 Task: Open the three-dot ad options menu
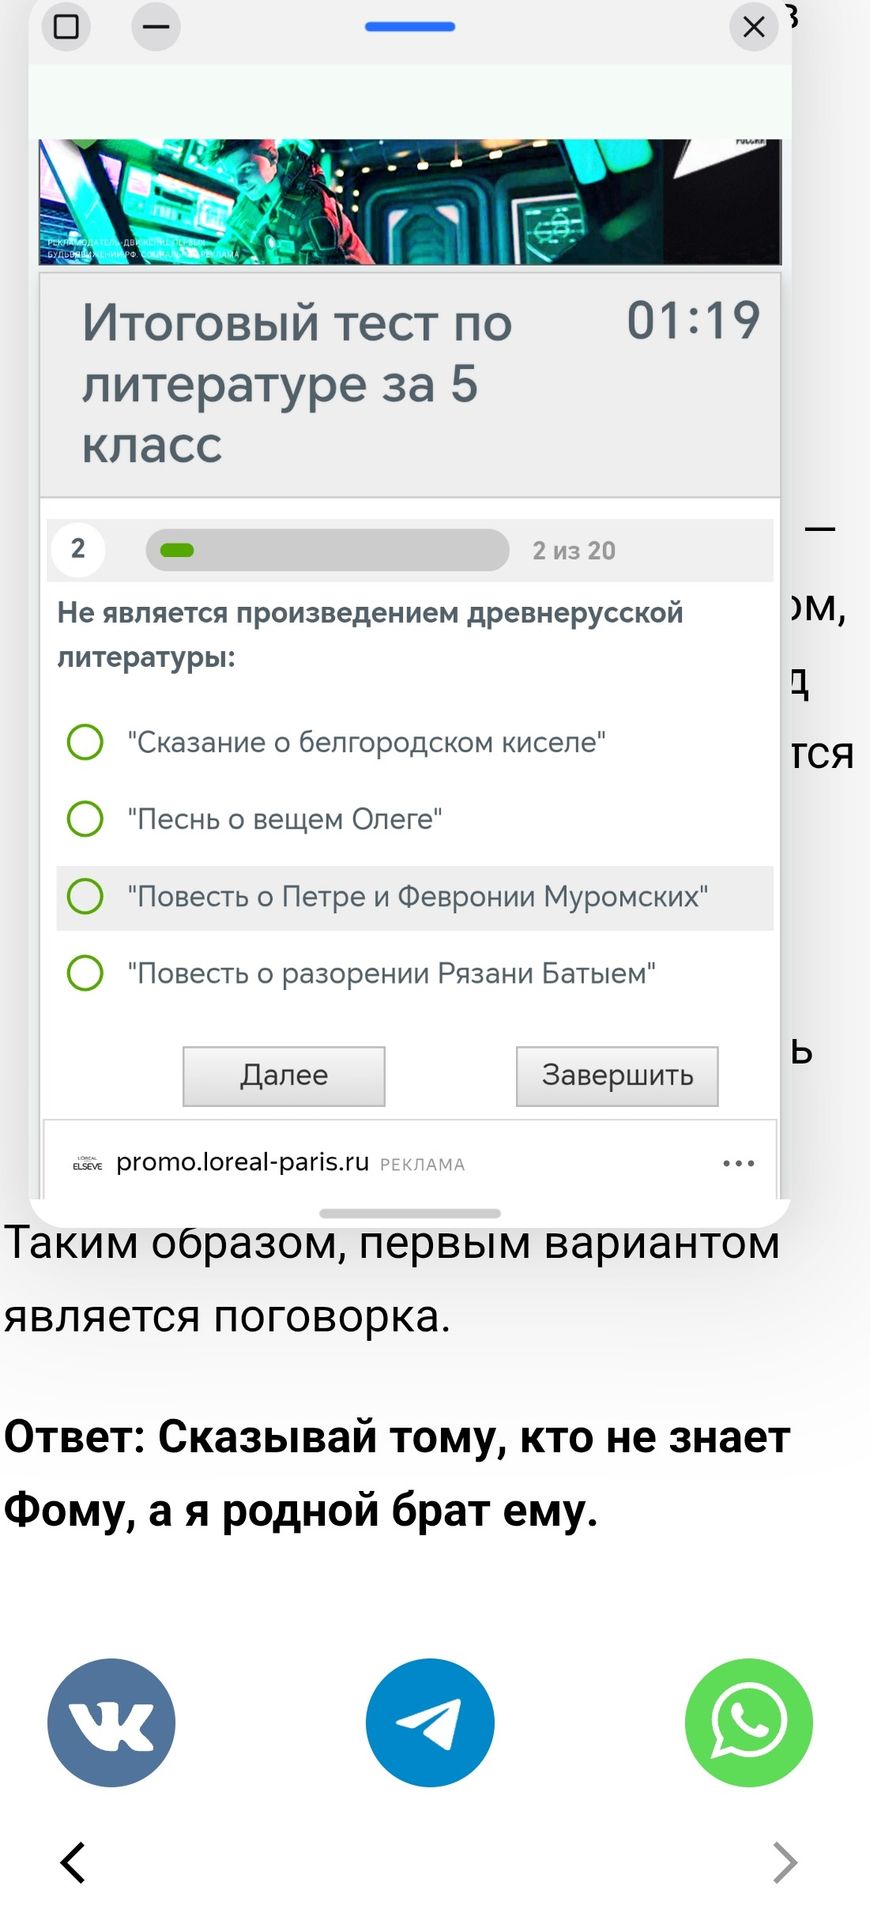(x=739, y=1163)
